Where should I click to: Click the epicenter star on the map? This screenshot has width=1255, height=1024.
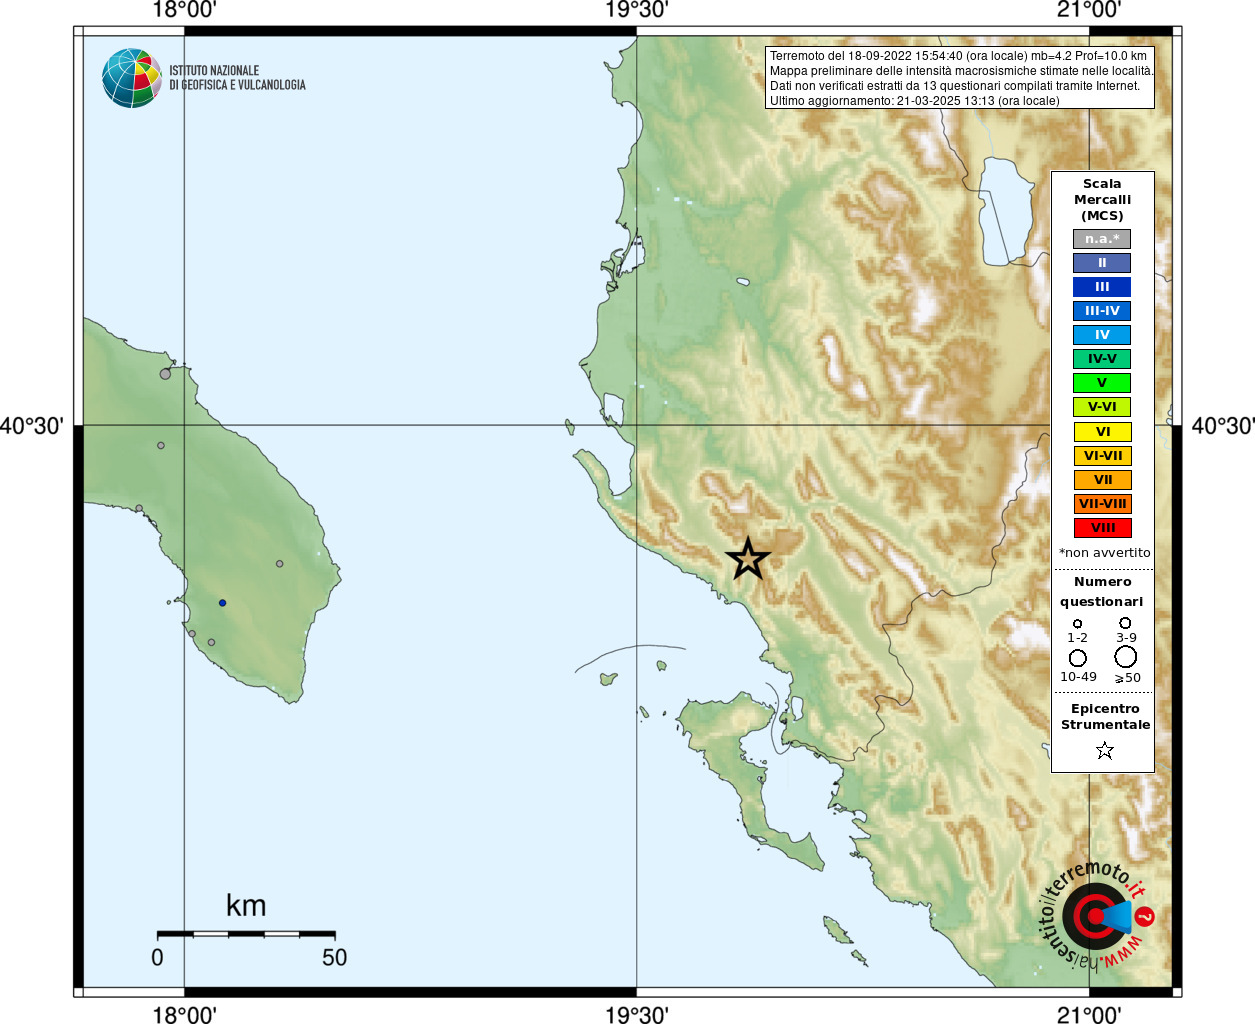(748, 558)
